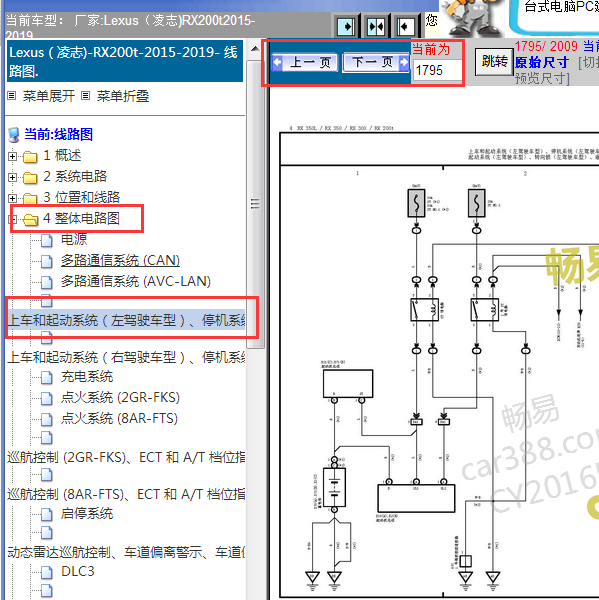Click the 当前:线路图 heading
The image size is (599, 600).
tap(59, 135)
